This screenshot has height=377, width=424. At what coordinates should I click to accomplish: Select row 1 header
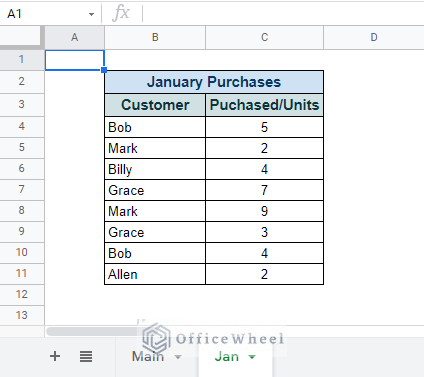coord(22,60)
